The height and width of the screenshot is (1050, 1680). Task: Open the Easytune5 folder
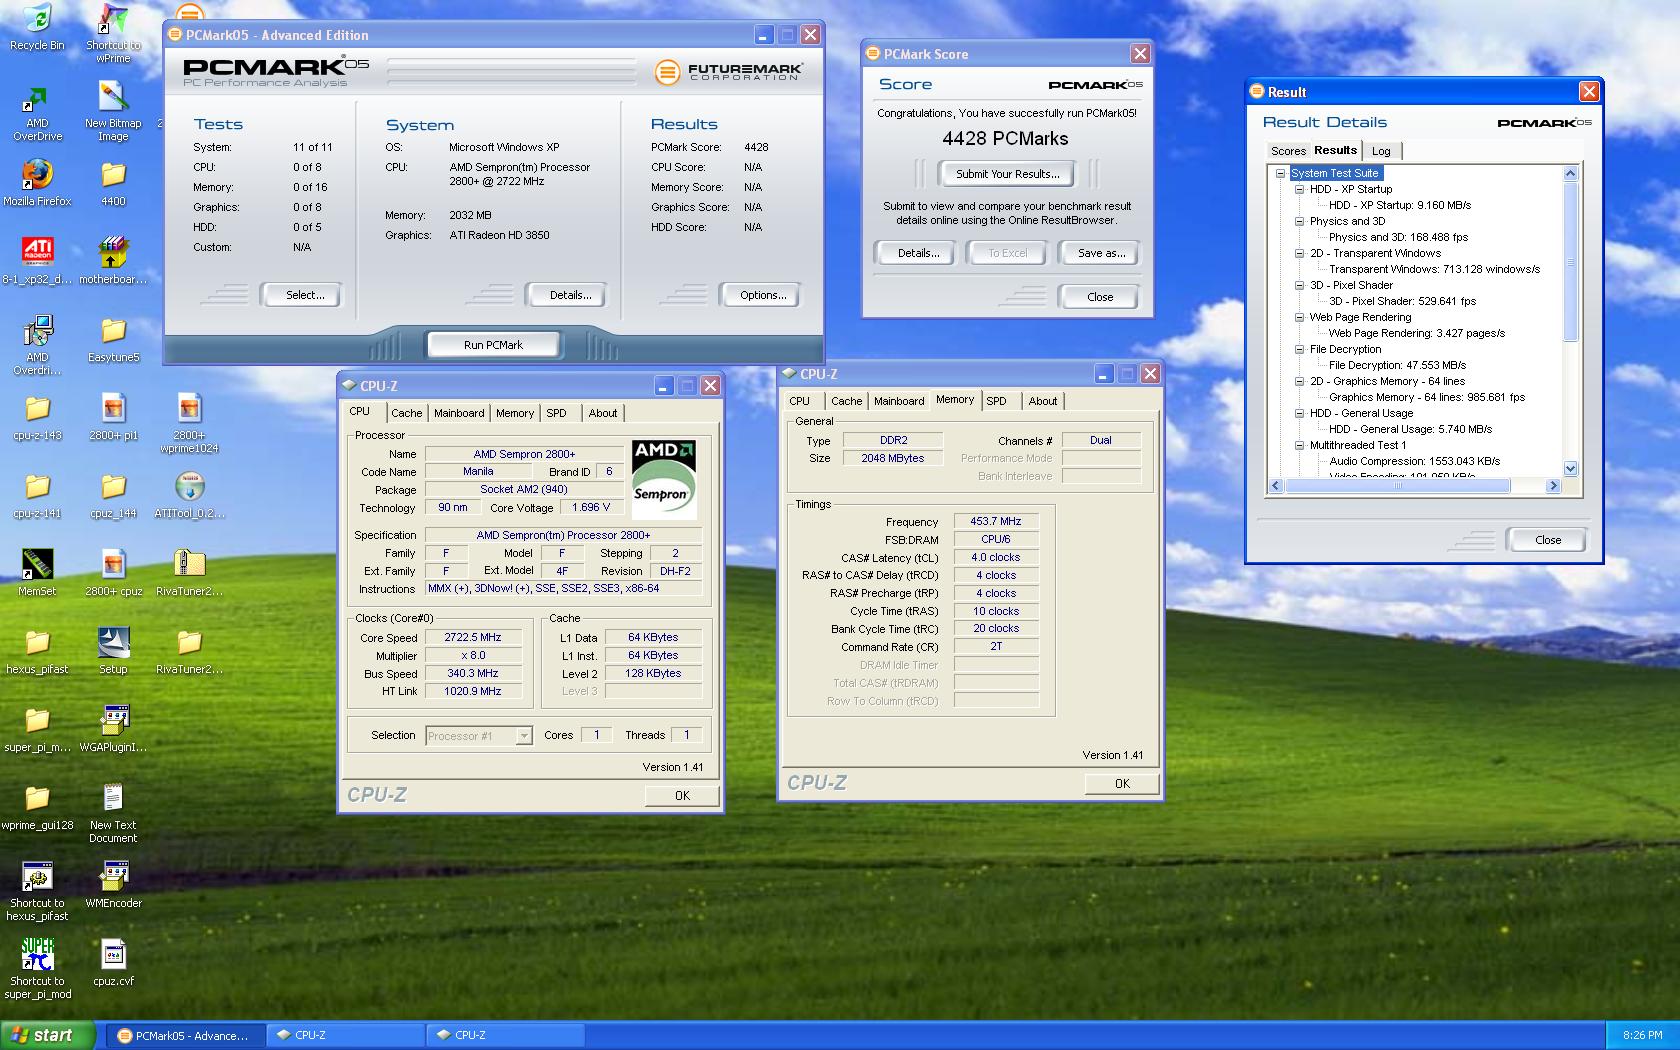click(x=113, y=339)
